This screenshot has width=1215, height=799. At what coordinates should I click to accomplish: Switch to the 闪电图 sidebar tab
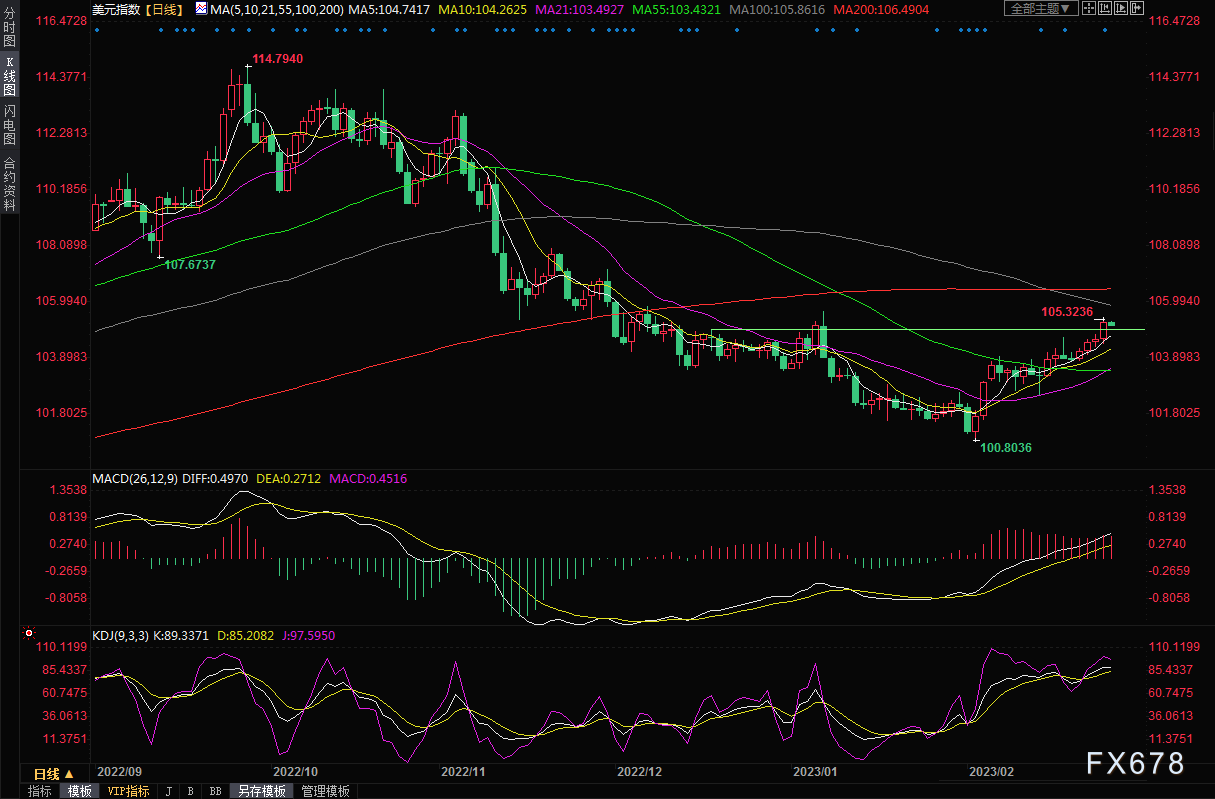(9, 125)
